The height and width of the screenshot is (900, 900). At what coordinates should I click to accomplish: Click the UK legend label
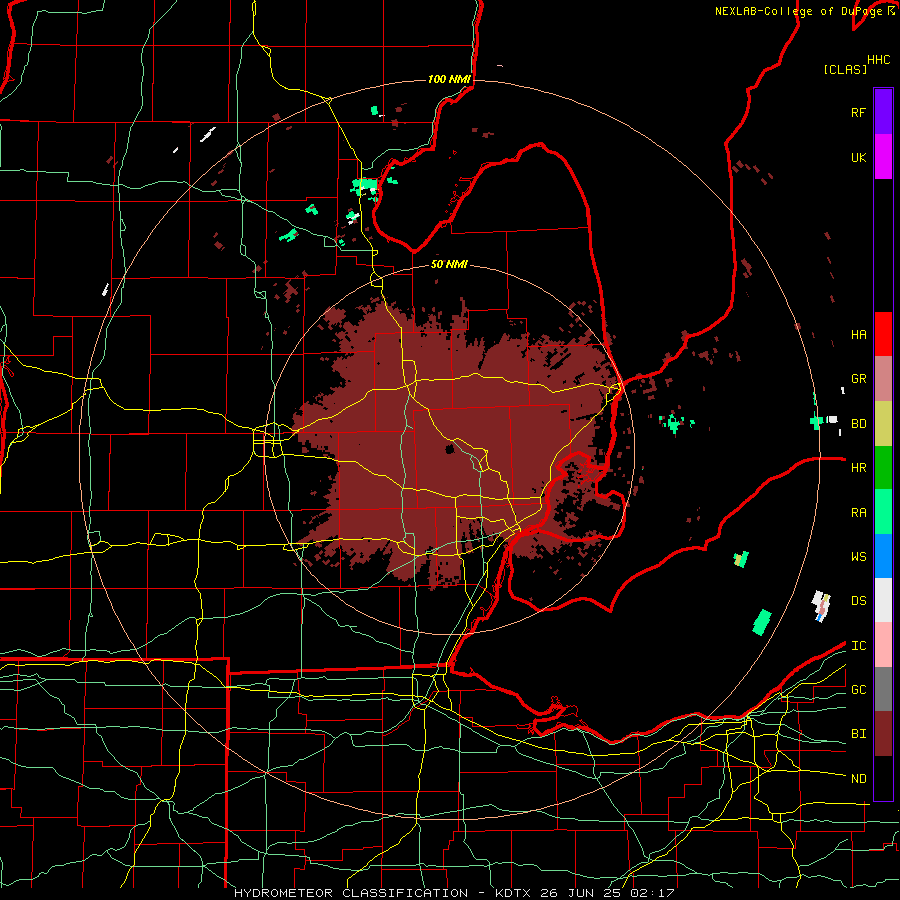(859, 157)
